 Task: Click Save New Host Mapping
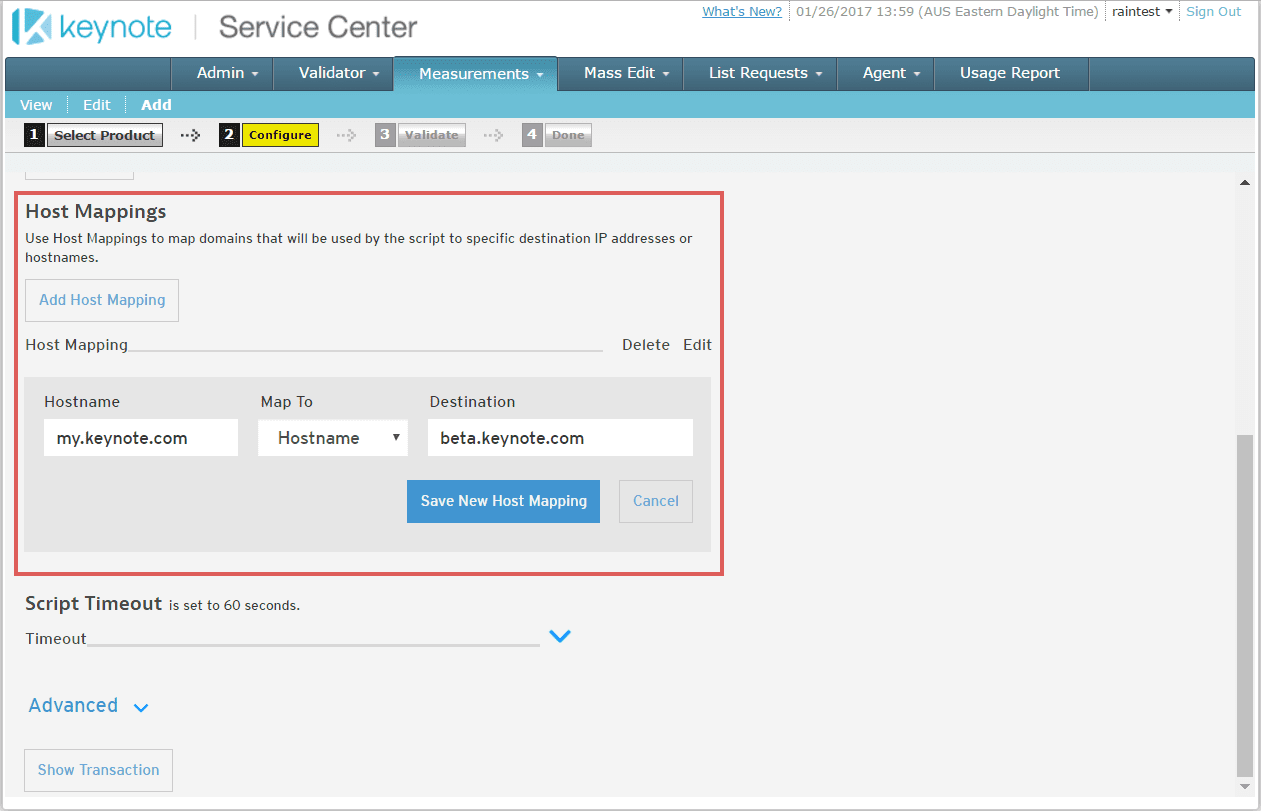(x=503, y=501)
